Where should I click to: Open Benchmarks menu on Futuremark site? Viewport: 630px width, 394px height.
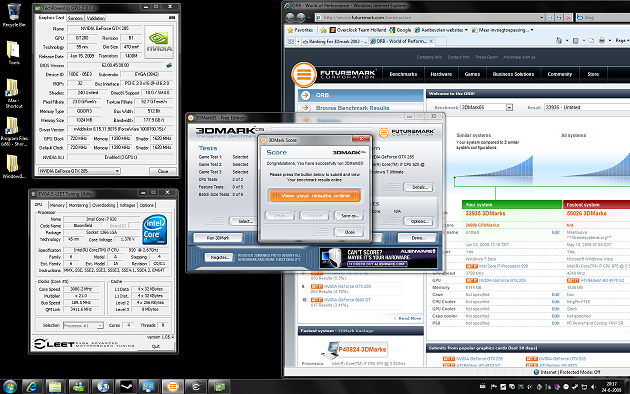click(x=403, y=74)
